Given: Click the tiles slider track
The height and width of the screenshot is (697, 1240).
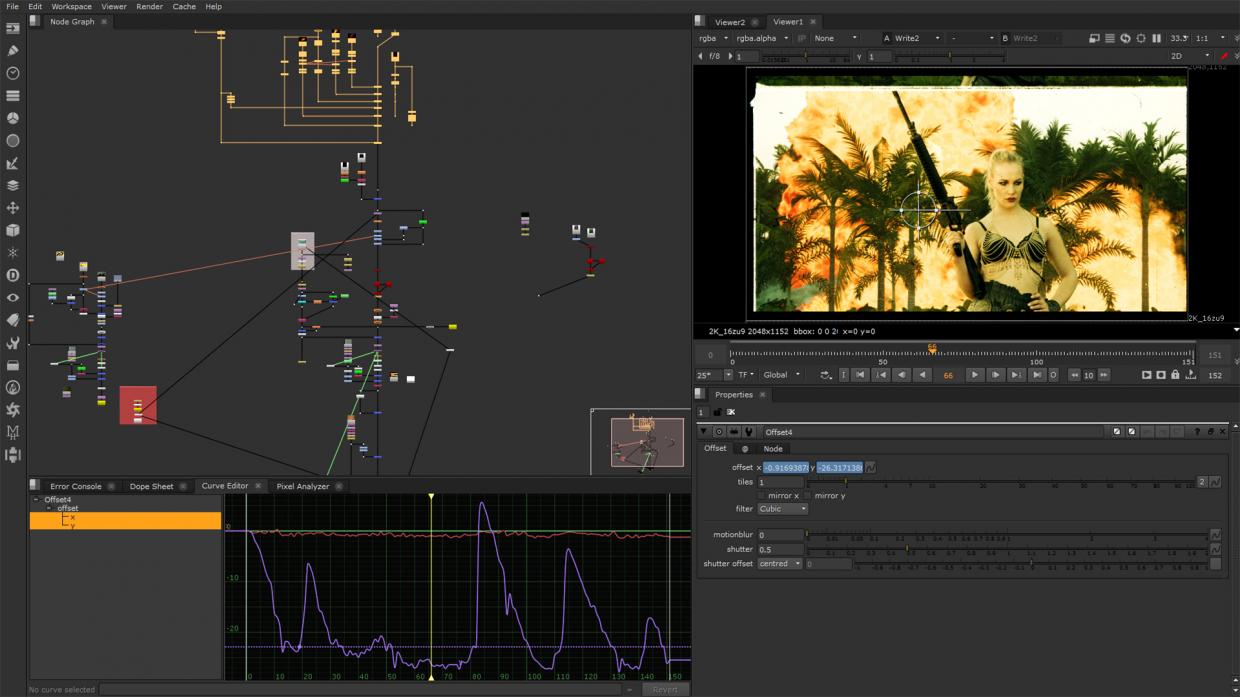Looking at the screenshot, I should 1000,482.
